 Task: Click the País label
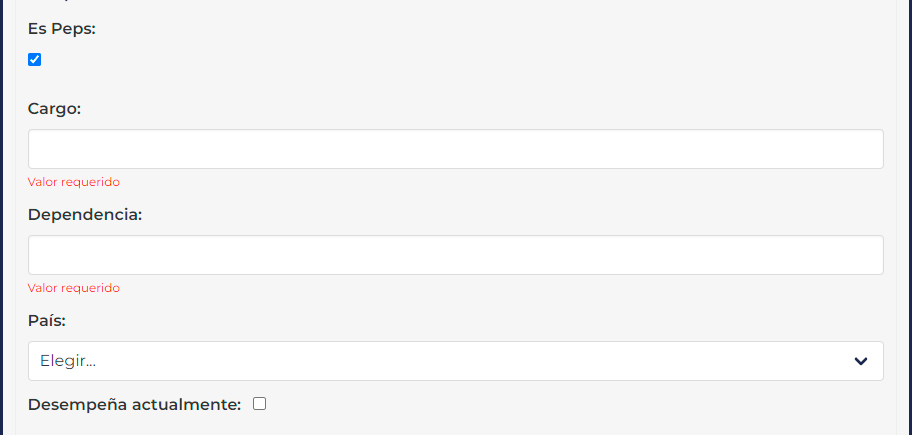(x=47, y=320)
